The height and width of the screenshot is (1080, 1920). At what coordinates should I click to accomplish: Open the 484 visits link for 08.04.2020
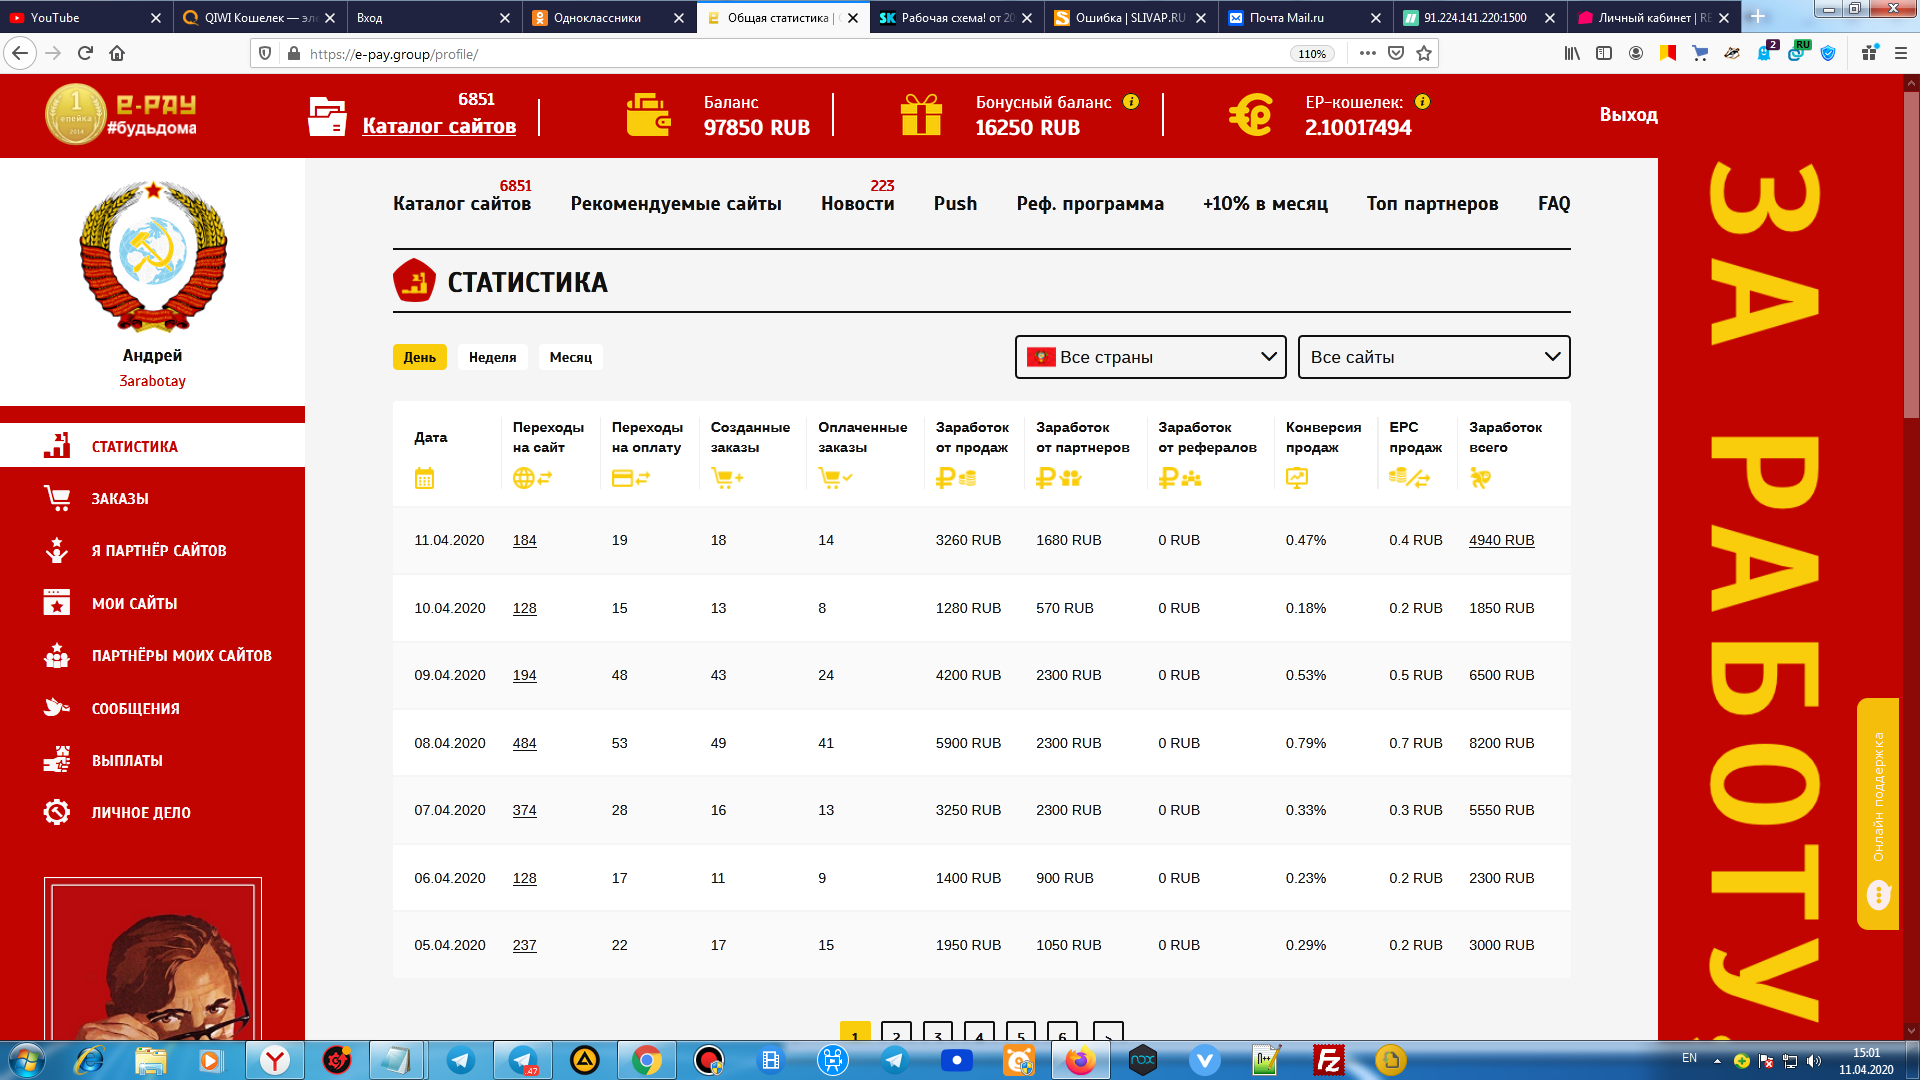click(x=524, y=743)
